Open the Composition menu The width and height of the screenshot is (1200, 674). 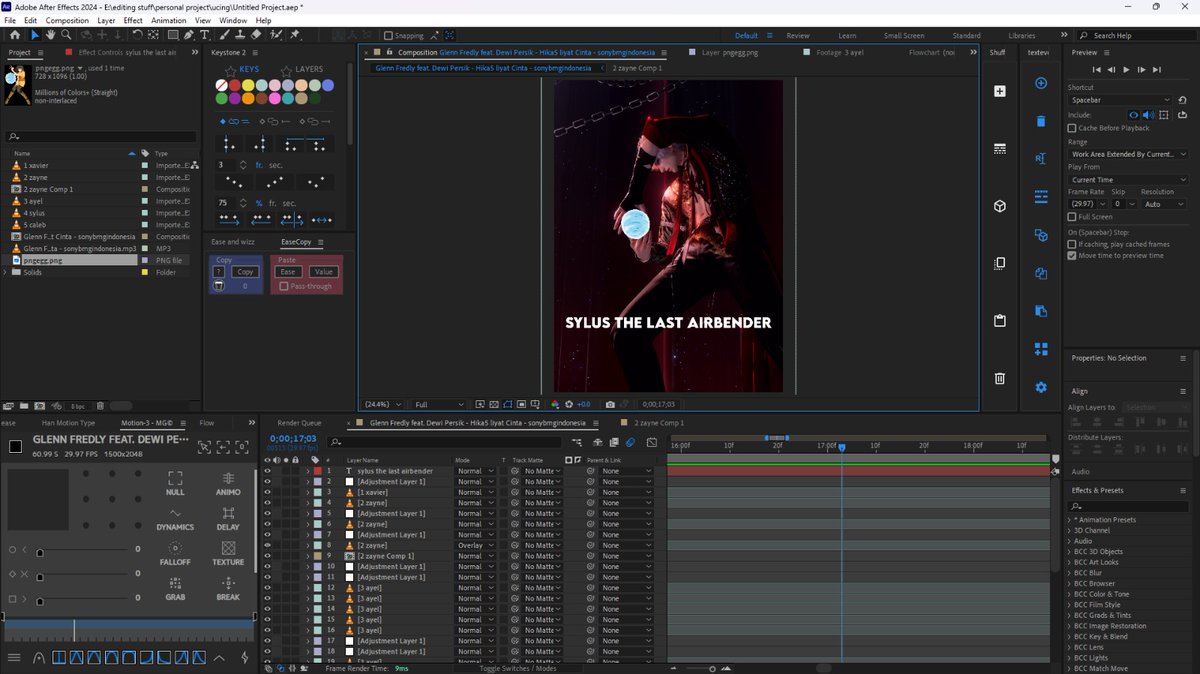click(x=67, y=20)
